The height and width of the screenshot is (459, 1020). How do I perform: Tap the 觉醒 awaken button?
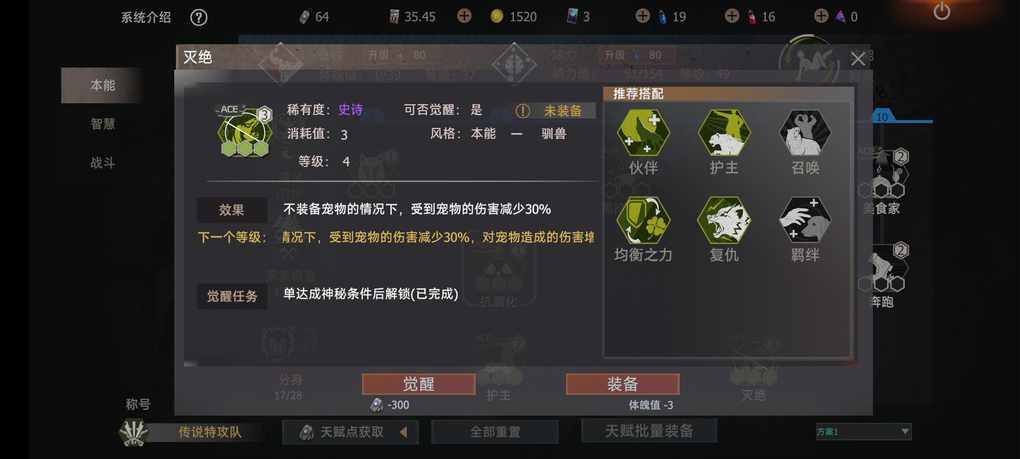[x=418, y=384]
